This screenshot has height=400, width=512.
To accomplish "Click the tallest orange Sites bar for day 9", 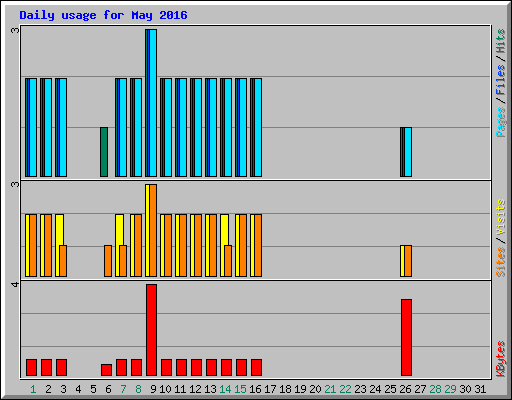I will coord(153,230).
